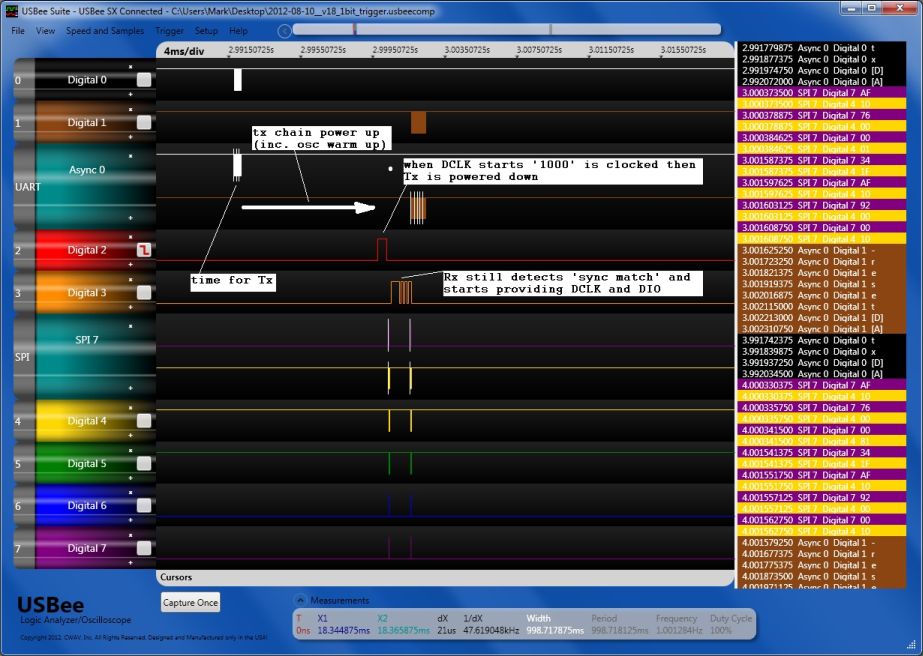This screenshot has width=923, height=656.
Task: Click the Cursors bar below waveforms
Action: point(446,577)
